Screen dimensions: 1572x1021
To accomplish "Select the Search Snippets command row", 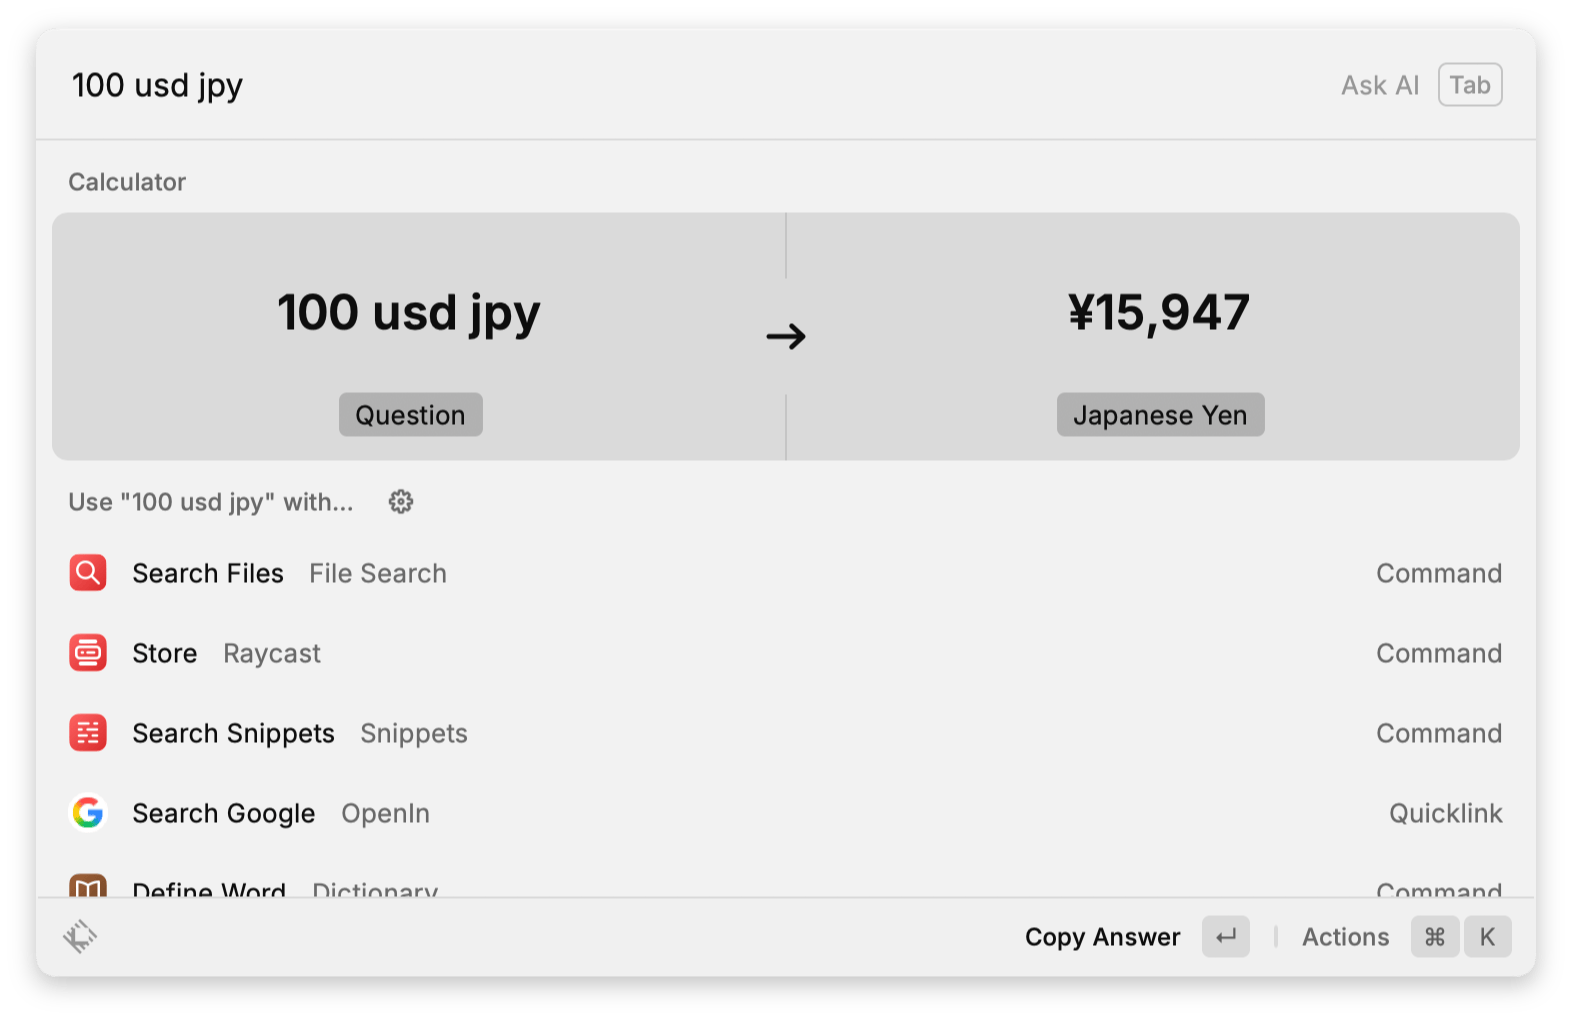I will pos(785,733).
